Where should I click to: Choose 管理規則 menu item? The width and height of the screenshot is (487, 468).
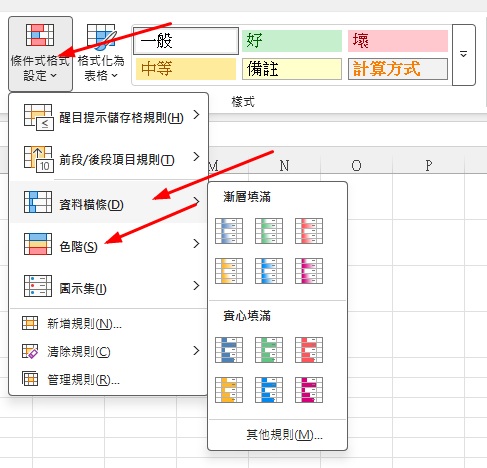108,379
